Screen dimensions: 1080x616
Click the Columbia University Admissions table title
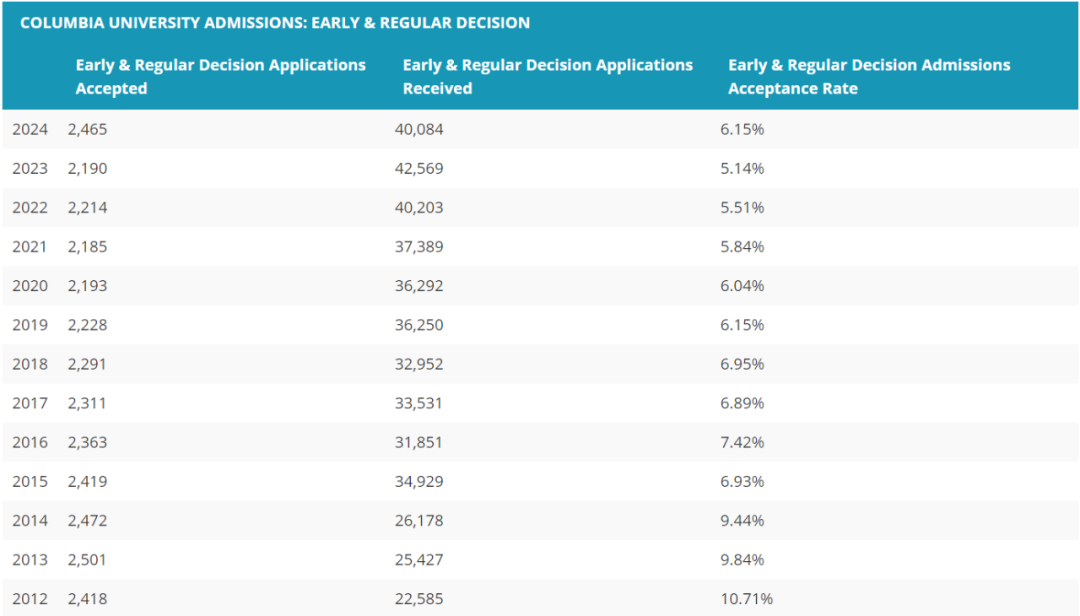[275, 23]
